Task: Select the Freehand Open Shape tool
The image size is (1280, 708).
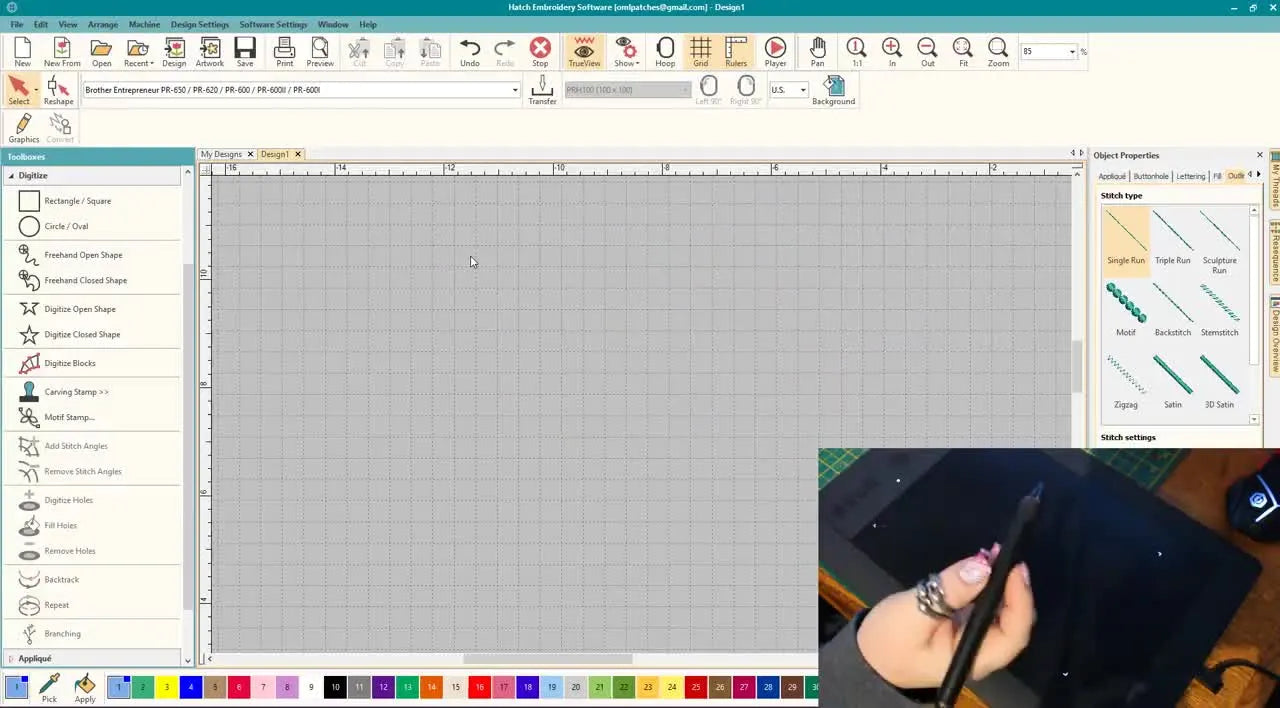Action: (83, 254)
